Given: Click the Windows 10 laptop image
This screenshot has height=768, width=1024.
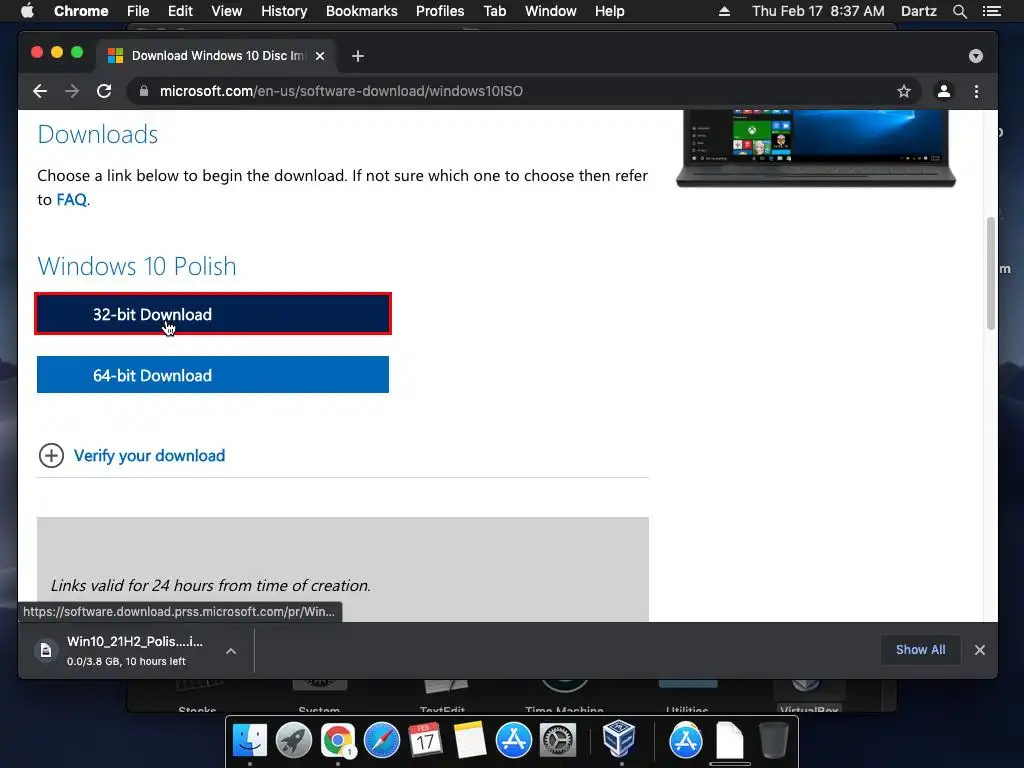Looking at the screenshot, I should [x=816, y=148].
